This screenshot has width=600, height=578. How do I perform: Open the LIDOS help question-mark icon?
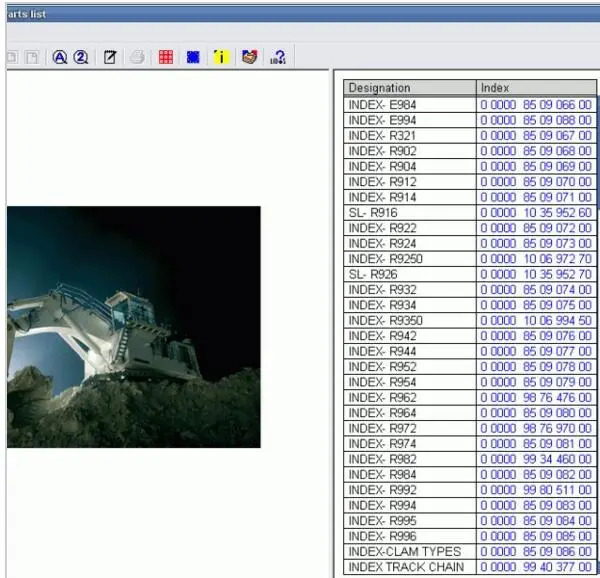[278, 57]
